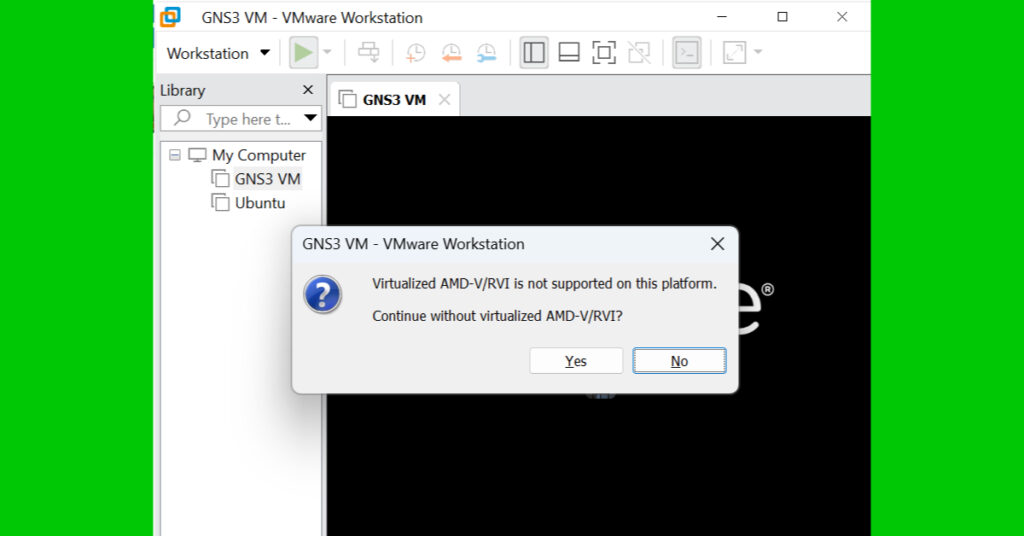Select Ubuntu in the library tree
1024x536 pixels.
tap(260, 203)
